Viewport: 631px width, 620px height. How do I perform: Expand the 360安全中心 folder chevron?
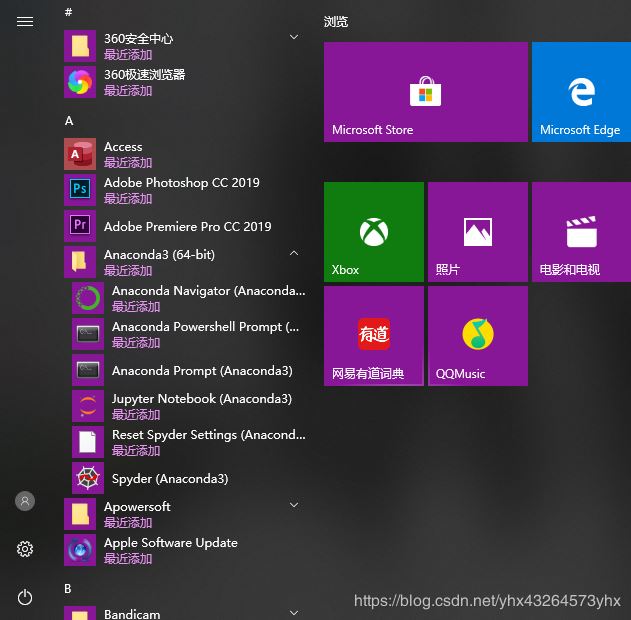coord(294,37)
